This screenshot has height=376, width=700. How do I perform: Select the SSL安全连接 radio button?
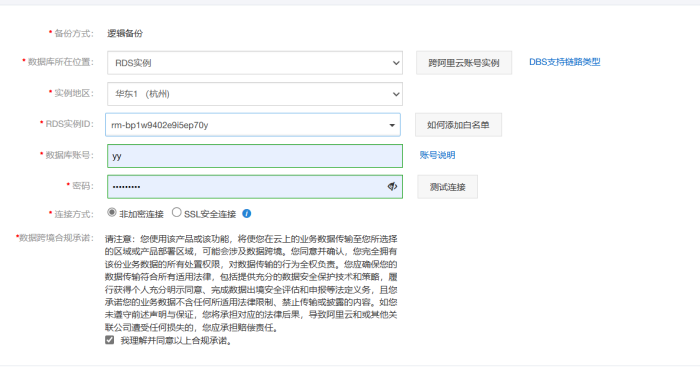[x=177, y=213]
